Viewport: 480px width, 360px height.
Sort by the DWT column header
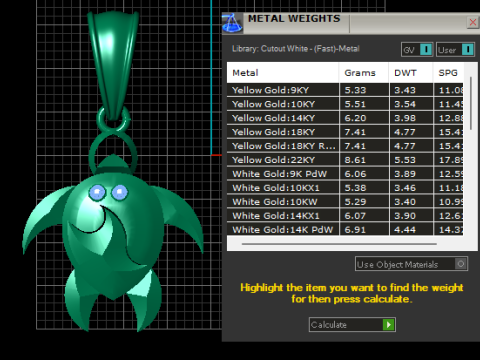411,73
